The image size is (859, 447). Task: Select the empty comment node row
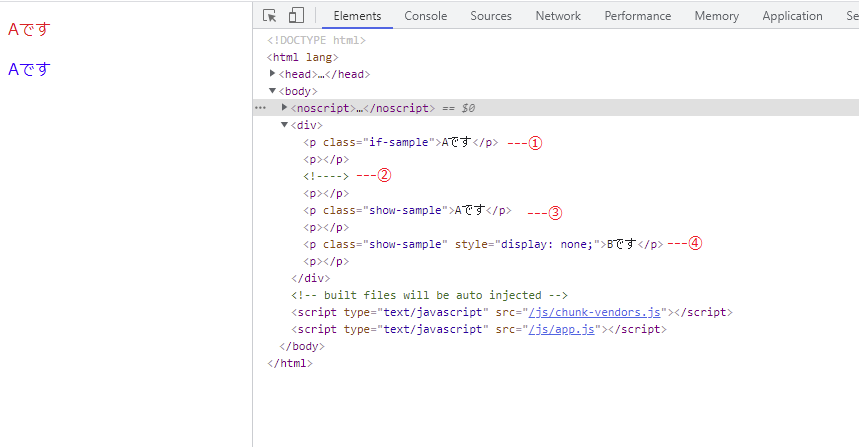tap(327, 176)
